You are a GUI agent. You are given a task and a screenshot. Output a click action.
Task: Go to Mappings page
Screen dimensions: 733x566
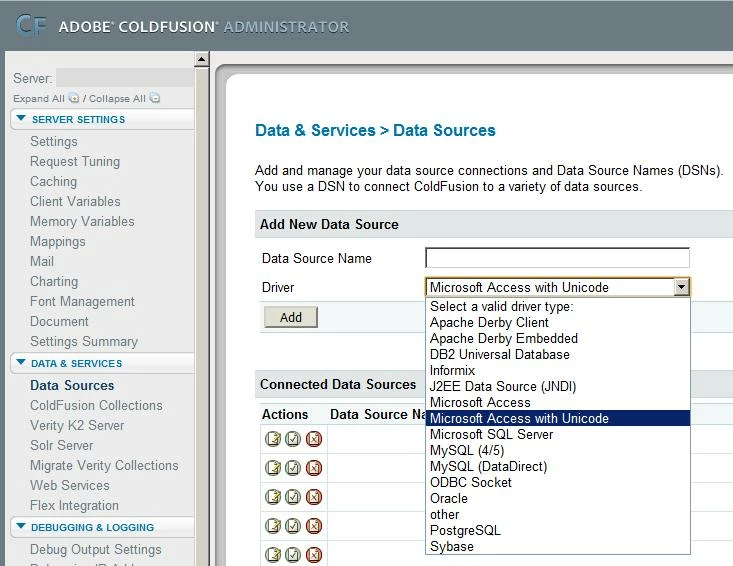[x=57, y=242]
